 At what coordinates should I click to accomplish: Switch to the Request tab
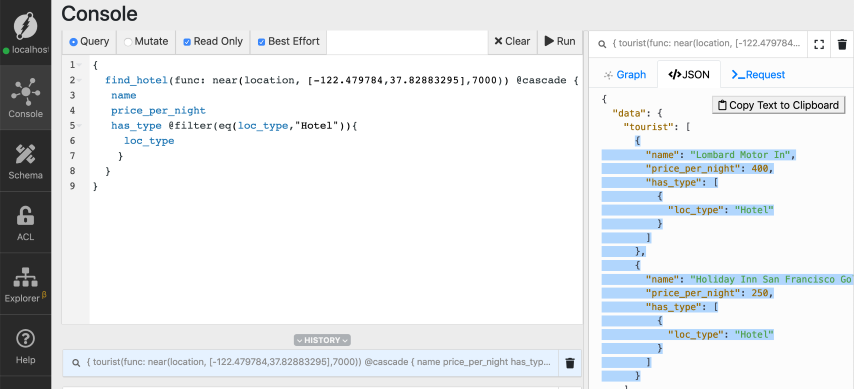758,75
